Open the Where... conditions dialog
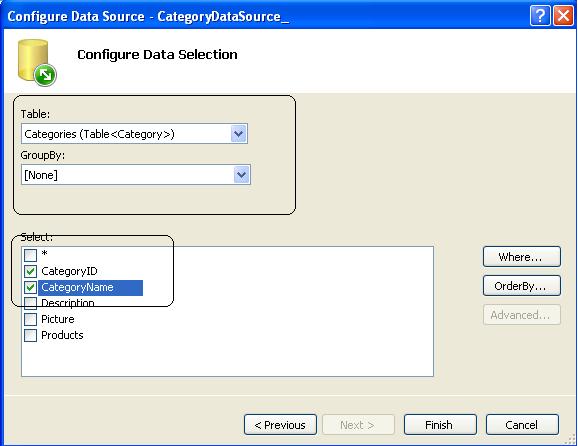 522,257
